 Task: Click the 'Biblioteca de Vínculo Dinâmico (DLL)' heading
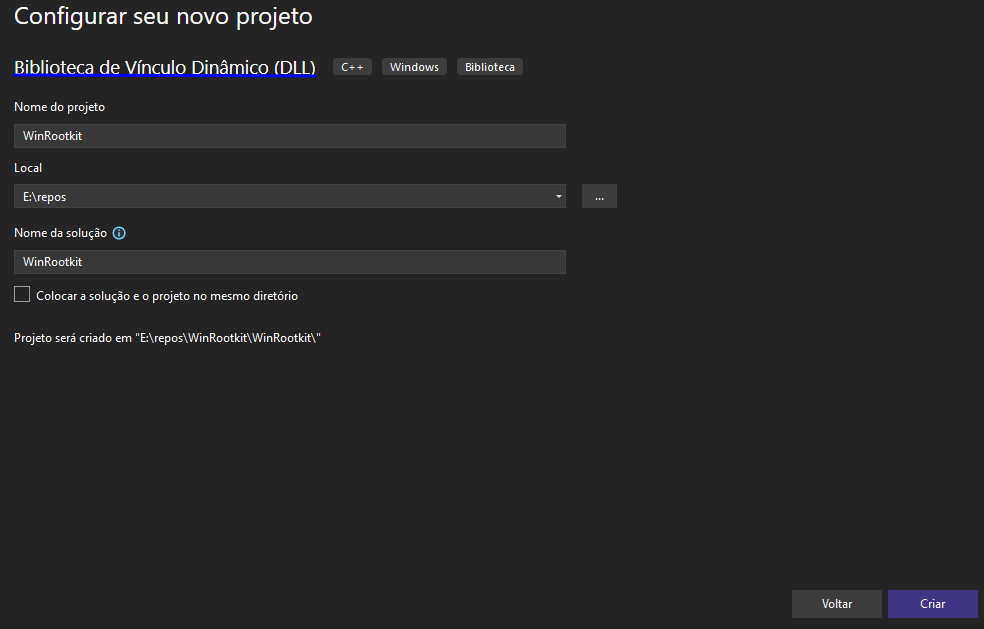165,68
